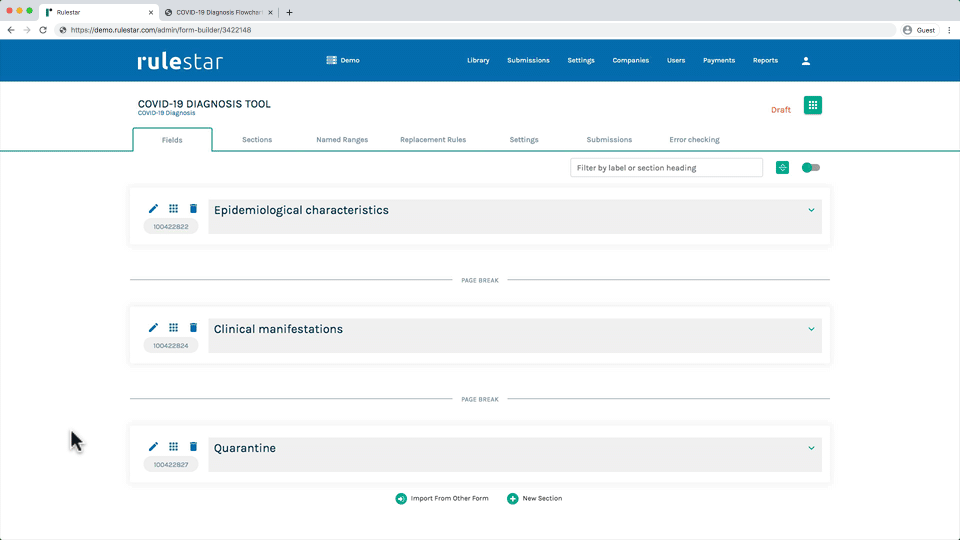Click section ID badge 100422822
This screenshot has height=540, width=960.
pos(171,227)
